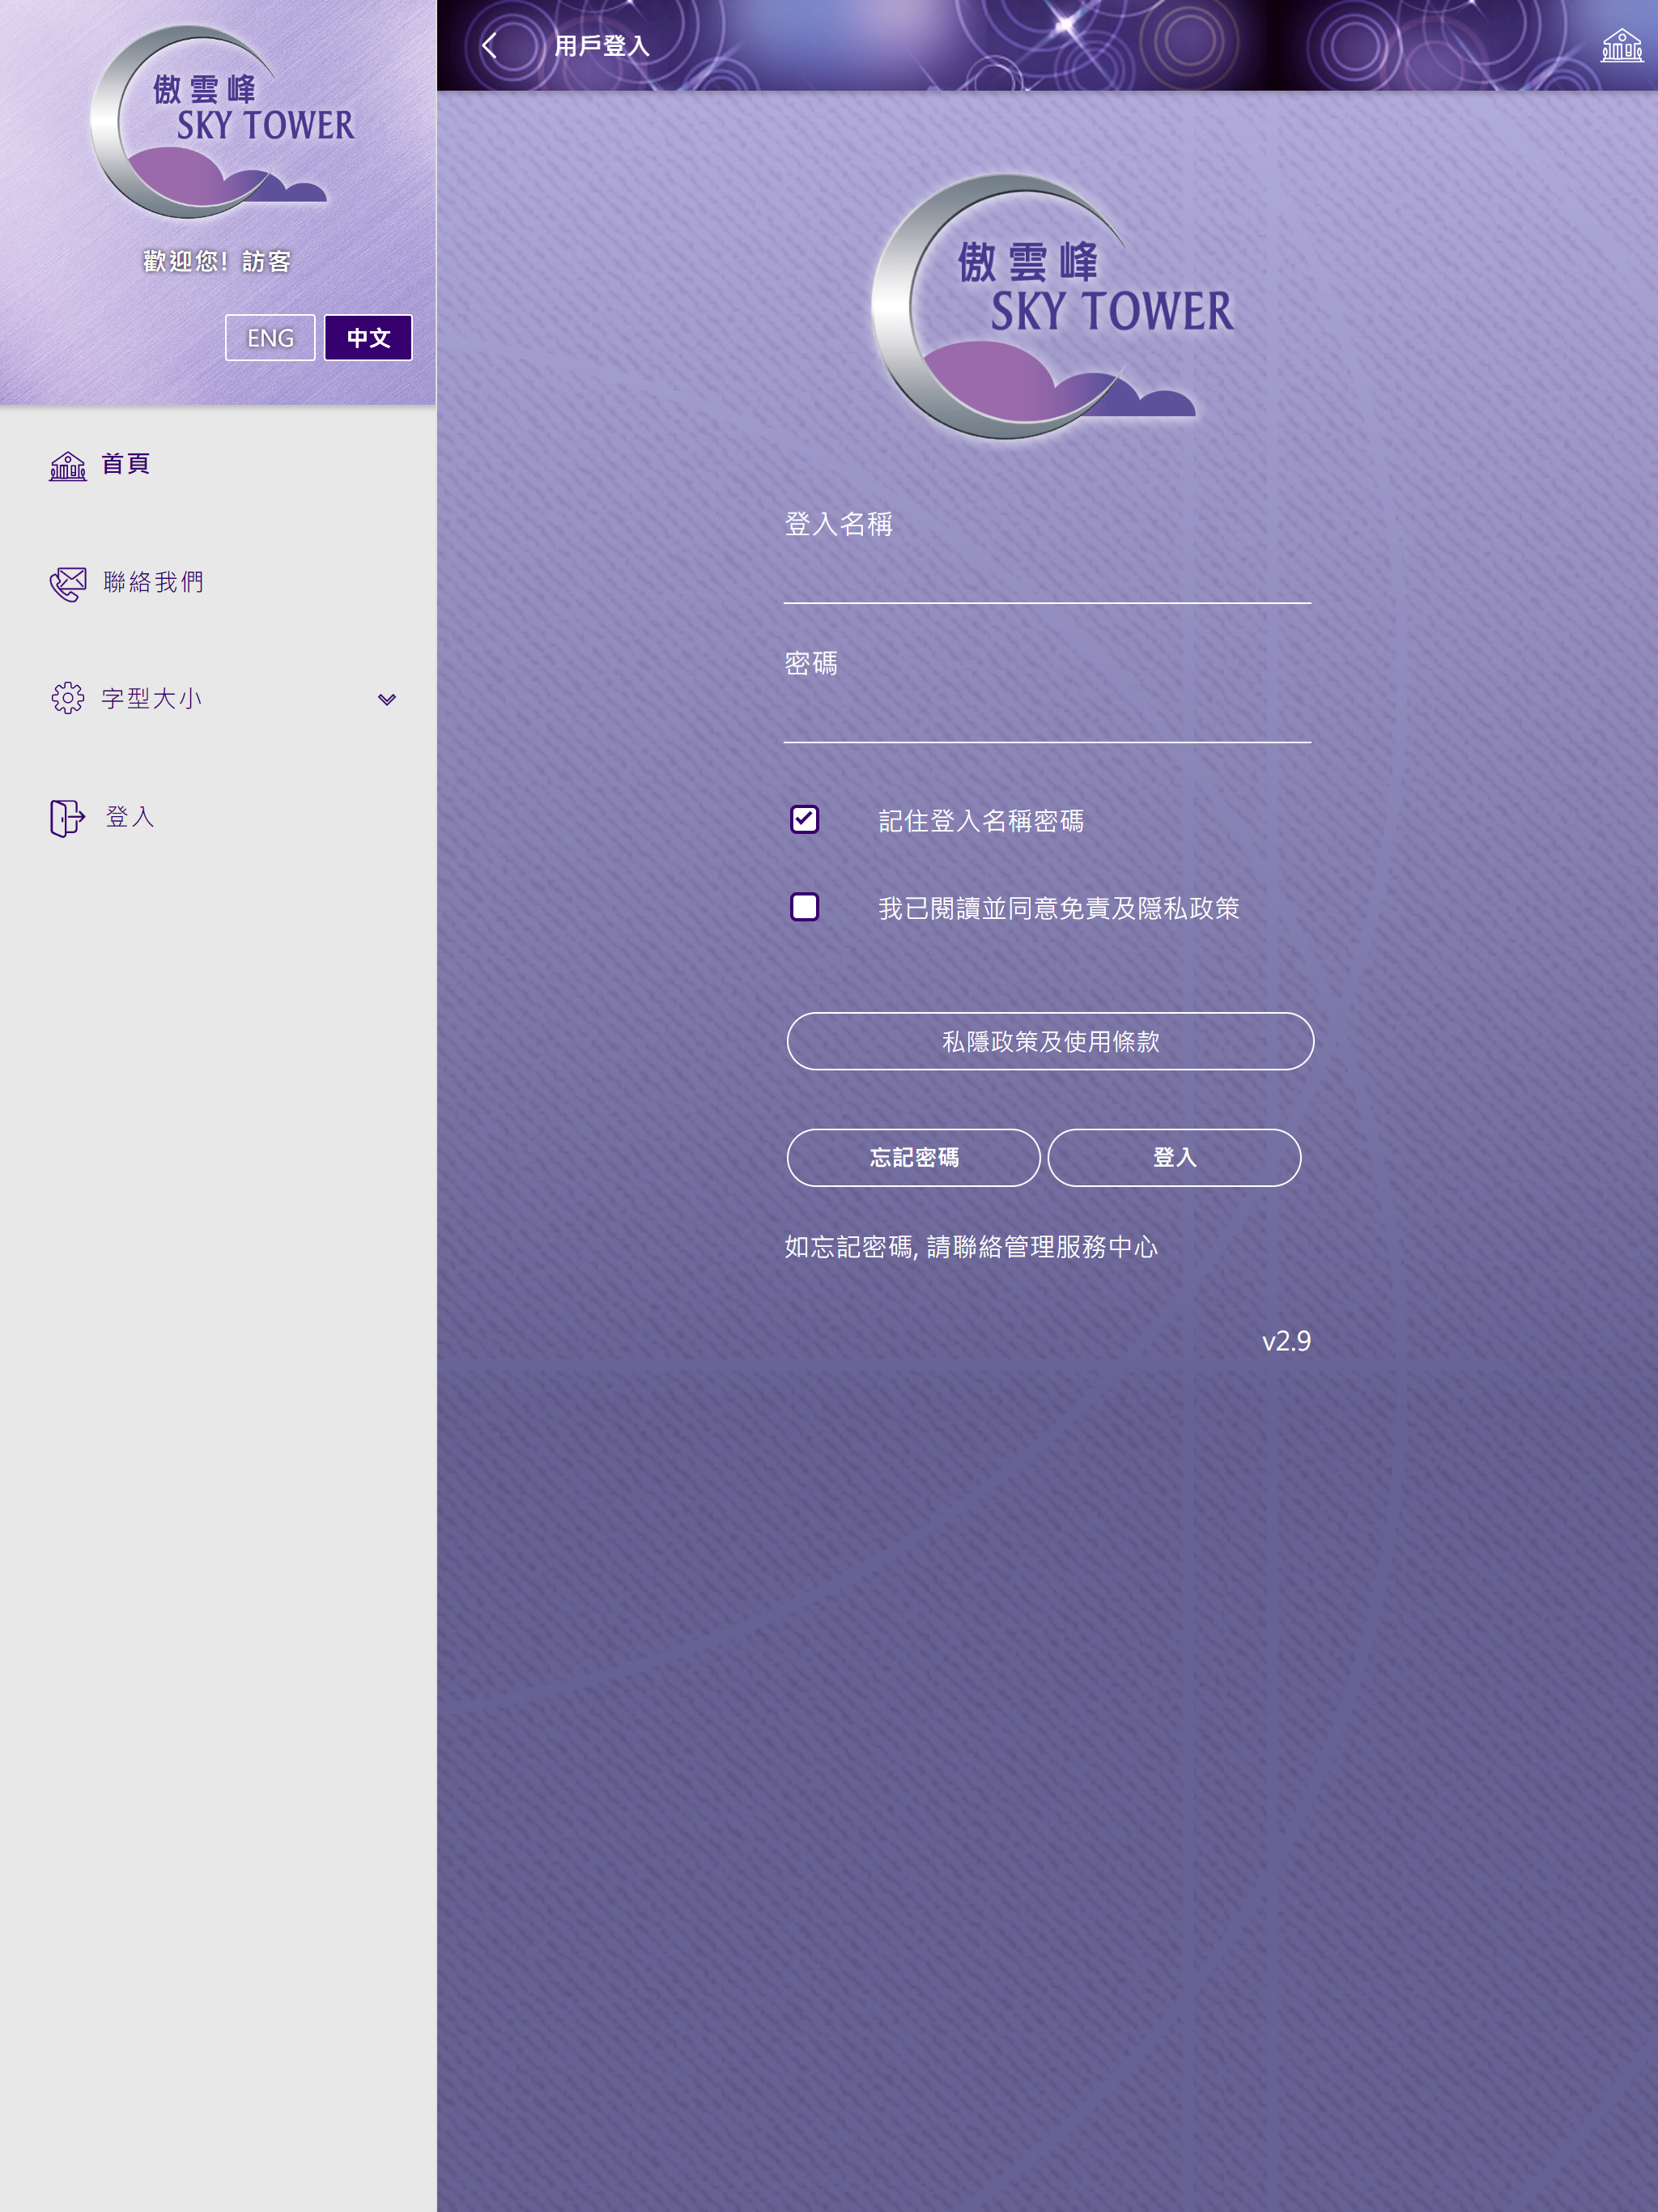
Task: Tap the large Sky Tower center logo
Action: [1052, 306]
